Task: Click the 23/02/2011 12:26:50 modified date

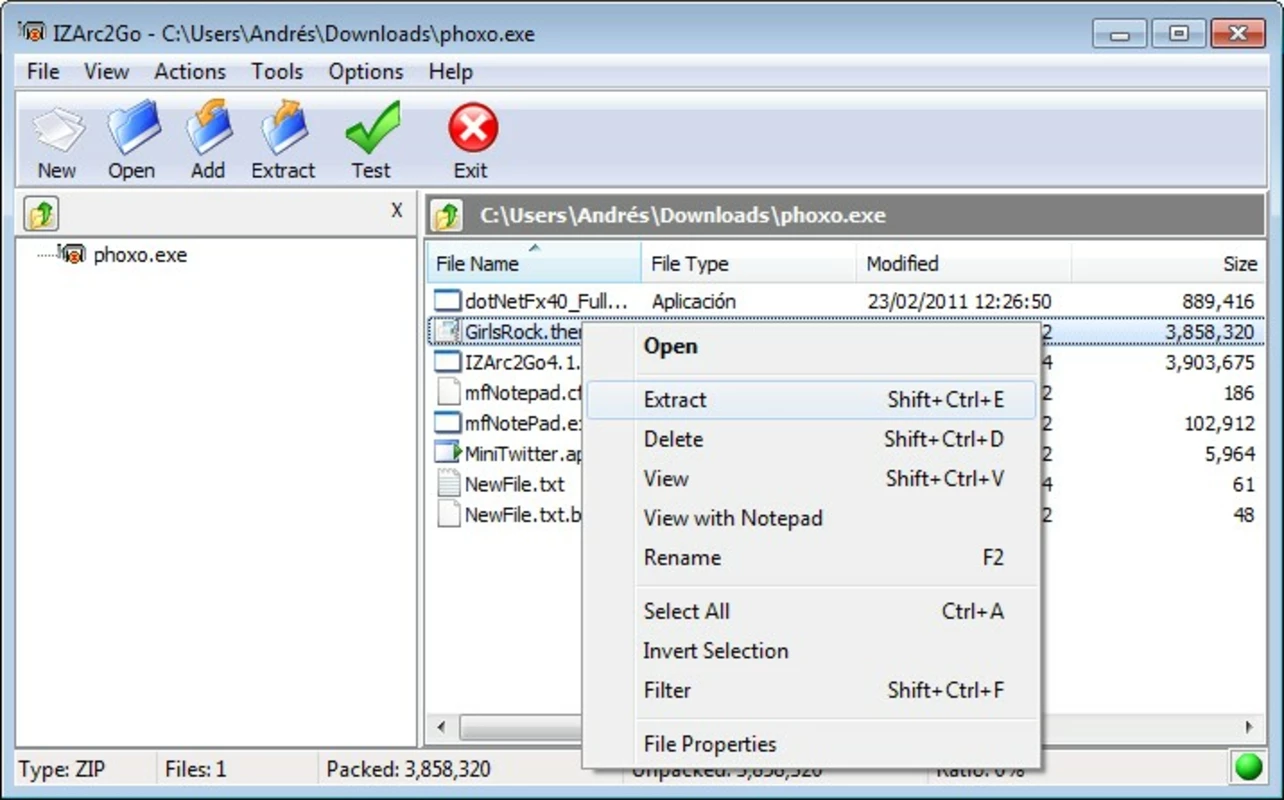Action: pyautogui.click(x=959, y=301)
